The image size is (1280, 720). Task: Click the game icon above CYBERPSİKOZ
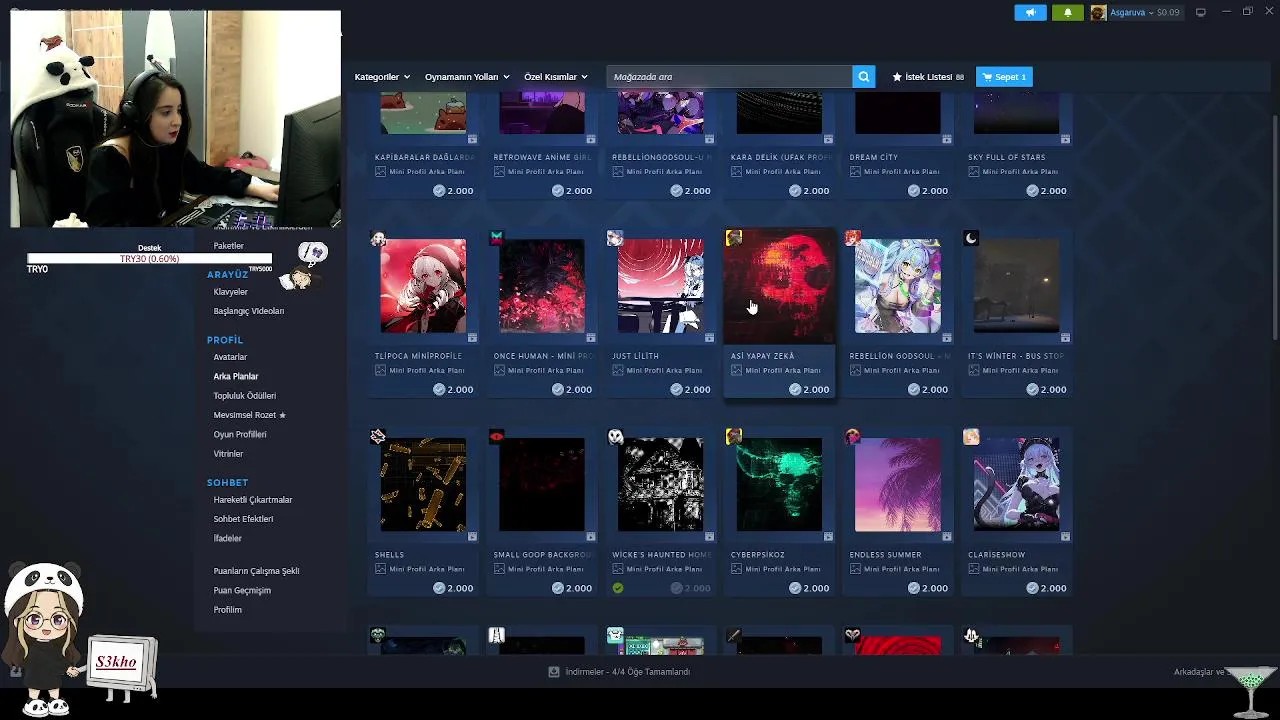click(x=734, y=437)
